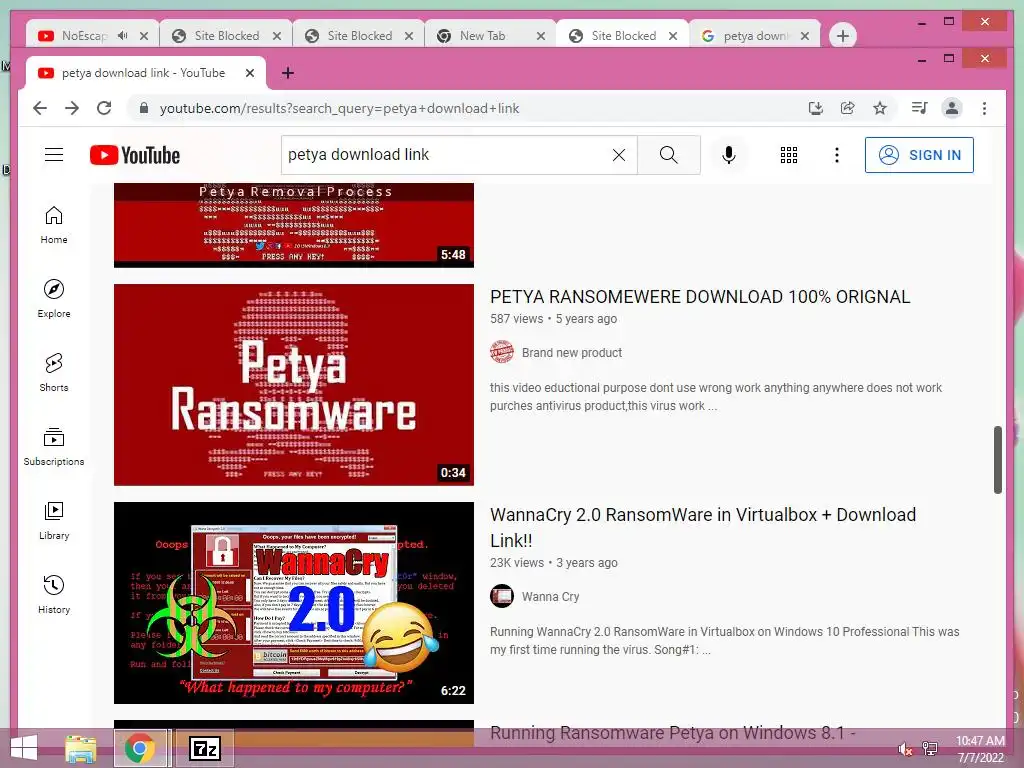This screenshot has height=768, width=1024.
Task: Go forward with the browser arrow
Action: 72,108
